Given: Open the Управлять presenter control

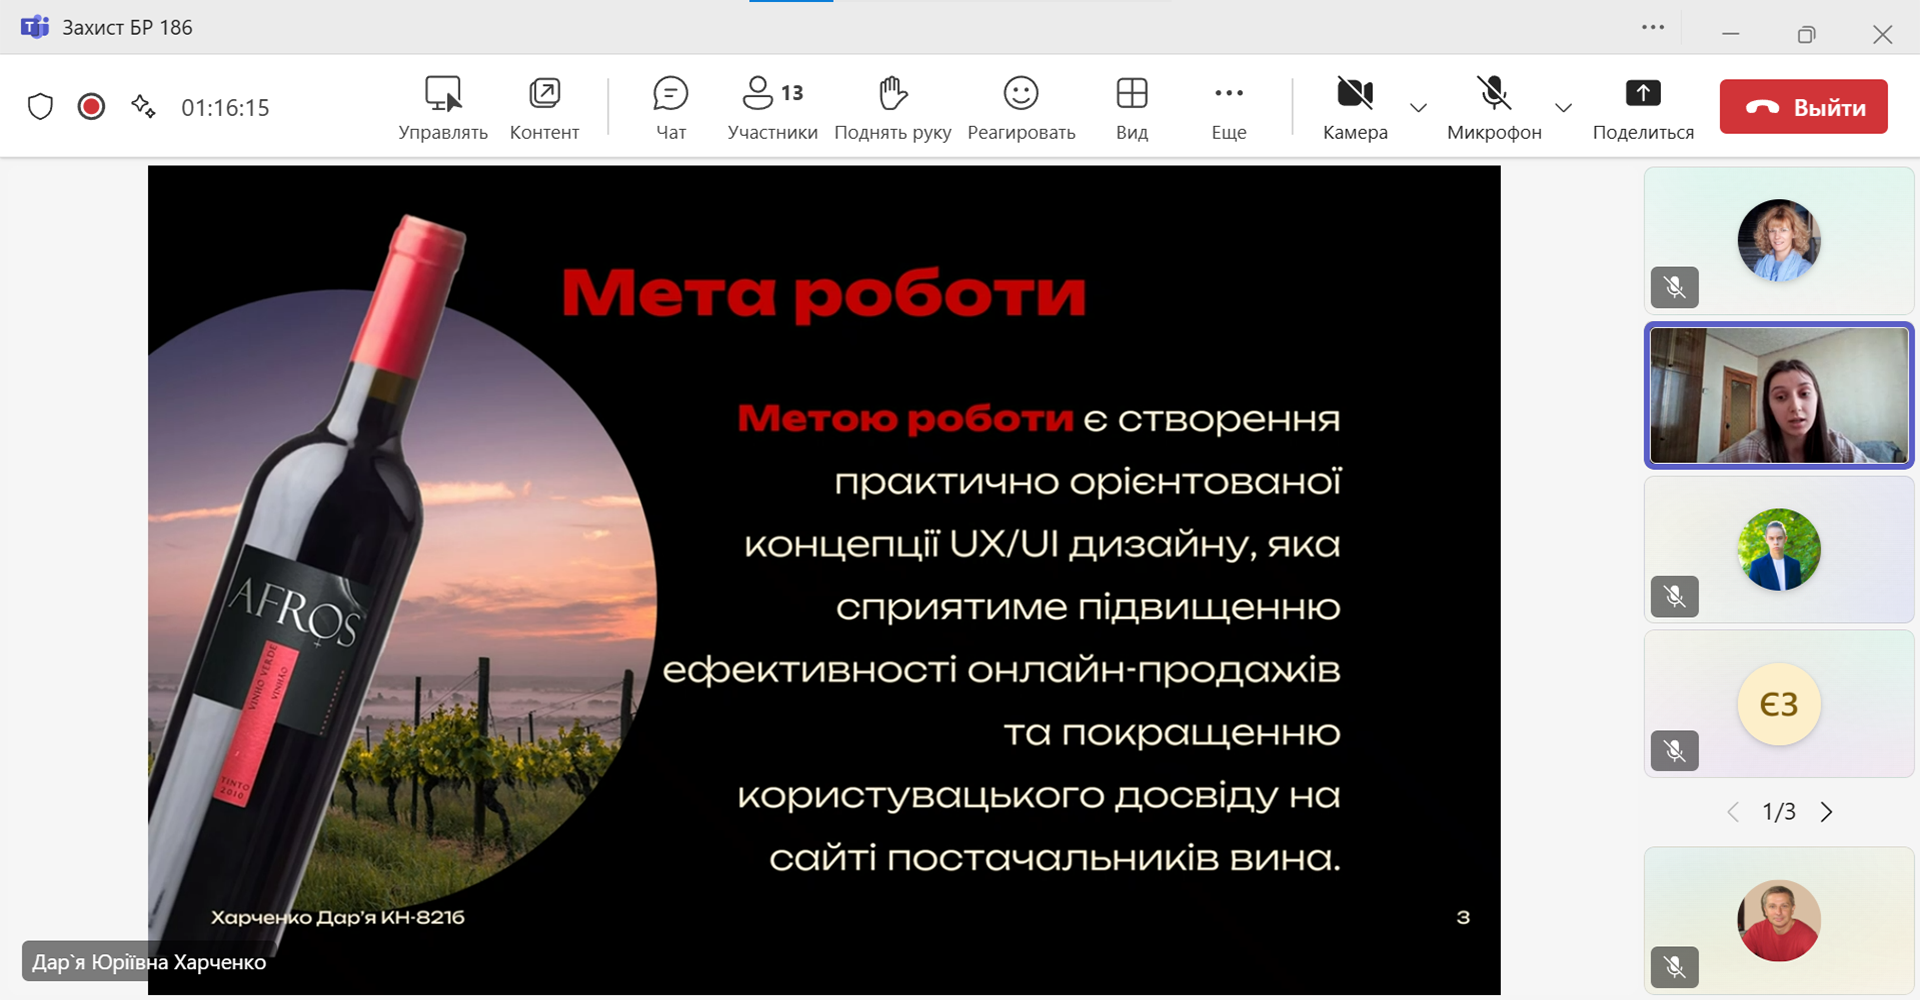Looking at the screenshot, I should coord(443,107).
